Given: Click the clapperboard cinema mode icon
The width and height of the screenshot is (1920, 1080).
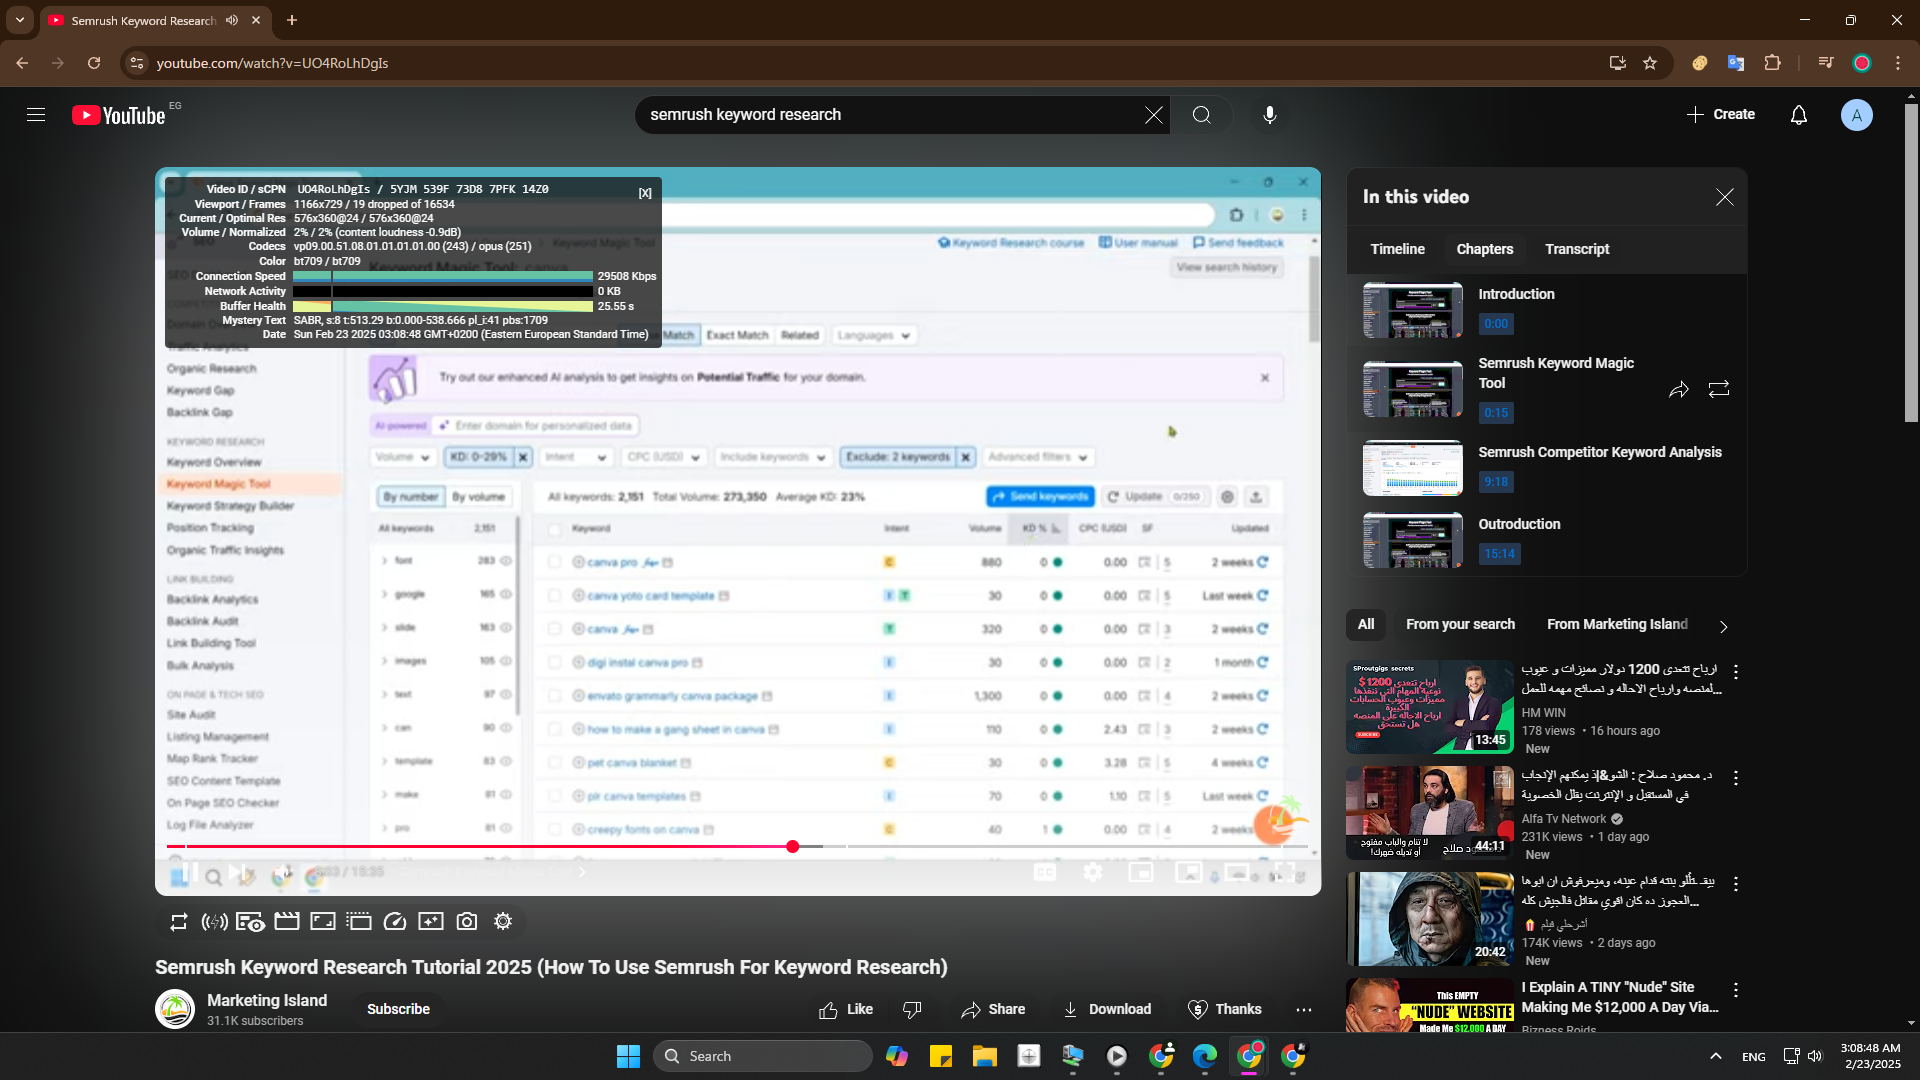Looking at the screenshot, I should click(x=287, y=922).
